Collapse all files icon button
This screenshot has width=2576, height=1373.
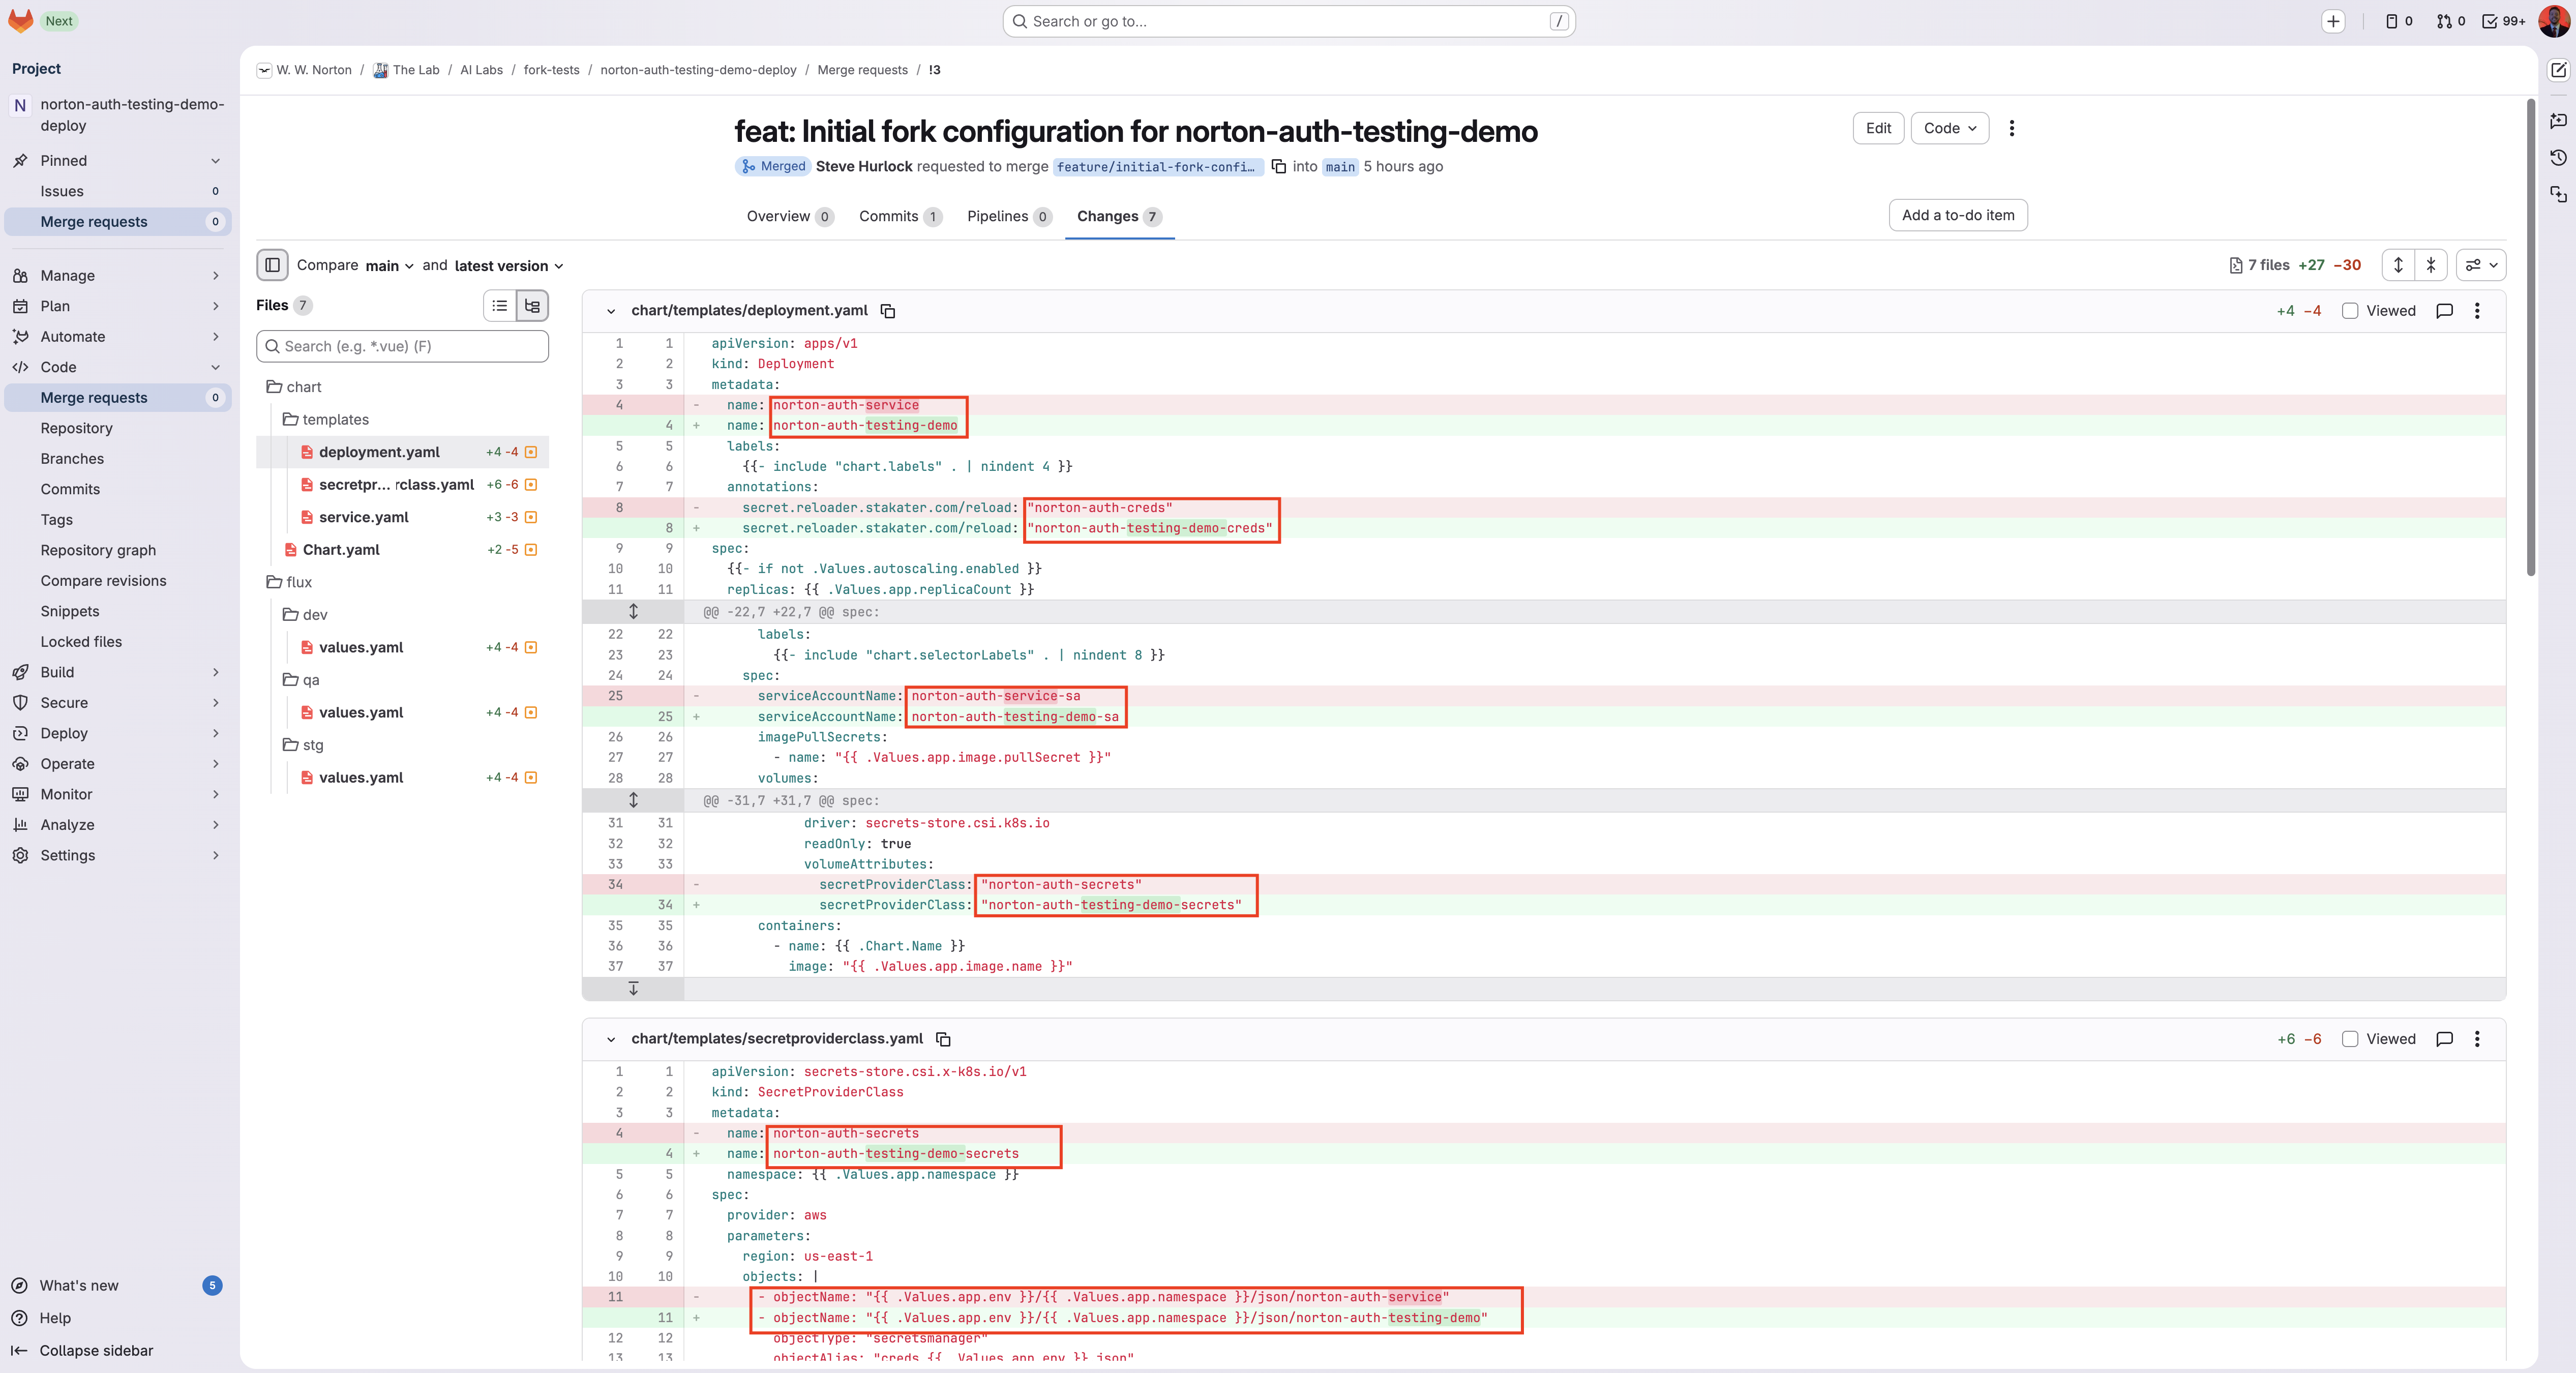coord(2430,265)
